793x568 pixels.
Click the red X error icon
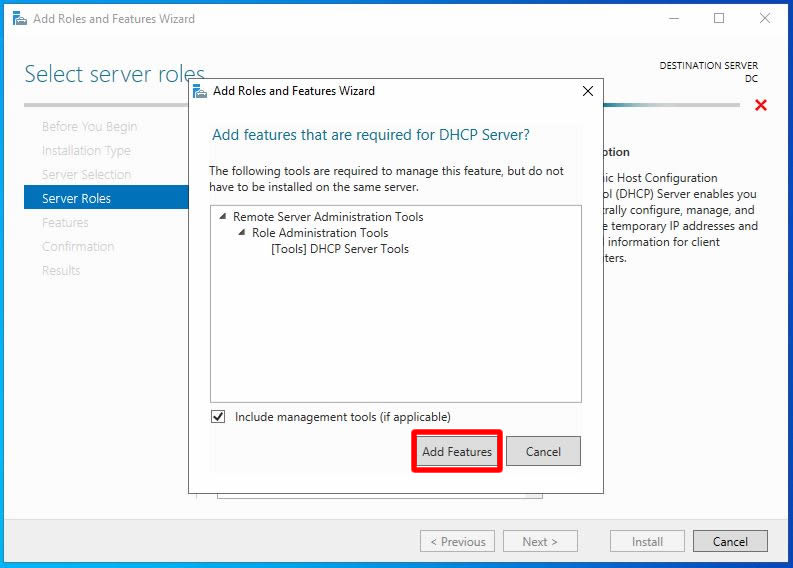(x=761, y=105)
